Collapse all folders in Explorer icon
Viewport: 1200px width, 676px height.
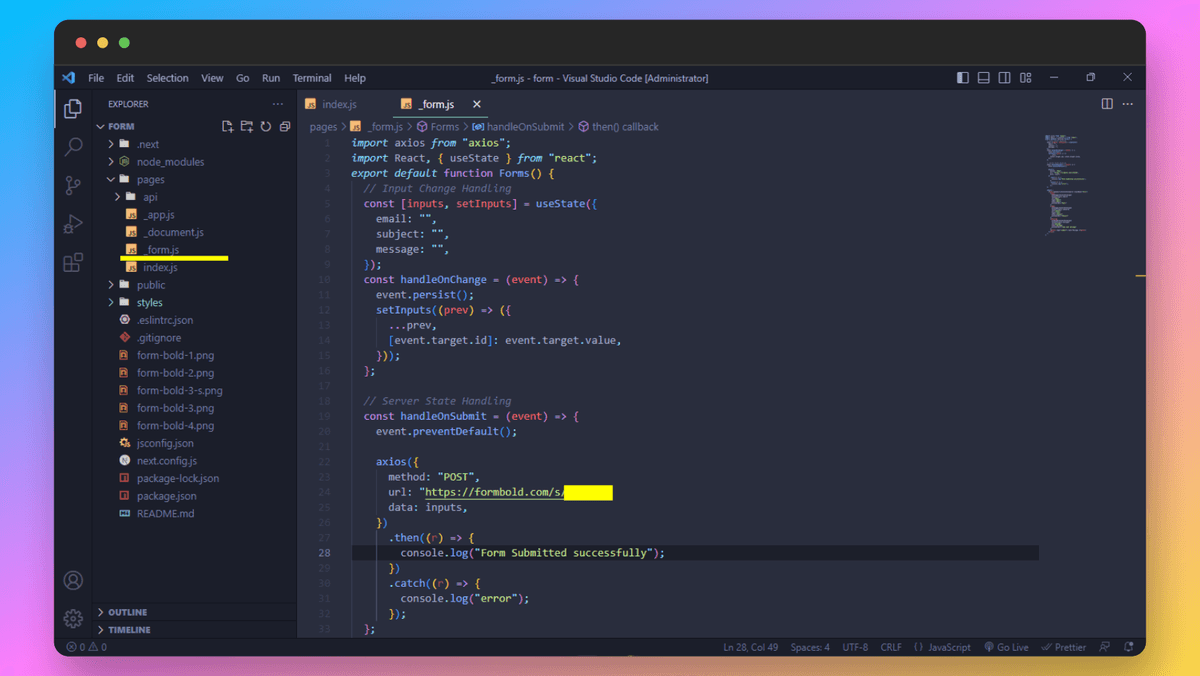click(x=285, y=127)
